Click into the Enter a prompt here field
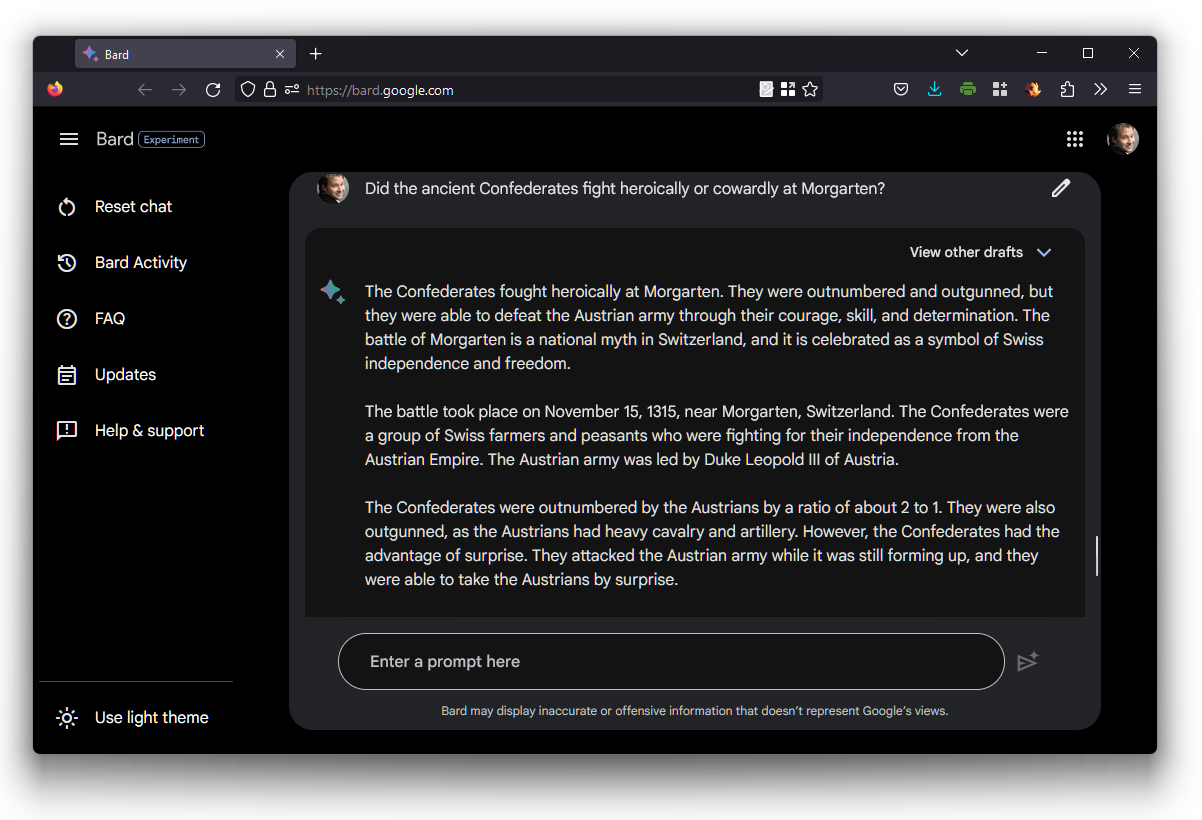This screenshot has height=820, width=1202. pos(671,661)
